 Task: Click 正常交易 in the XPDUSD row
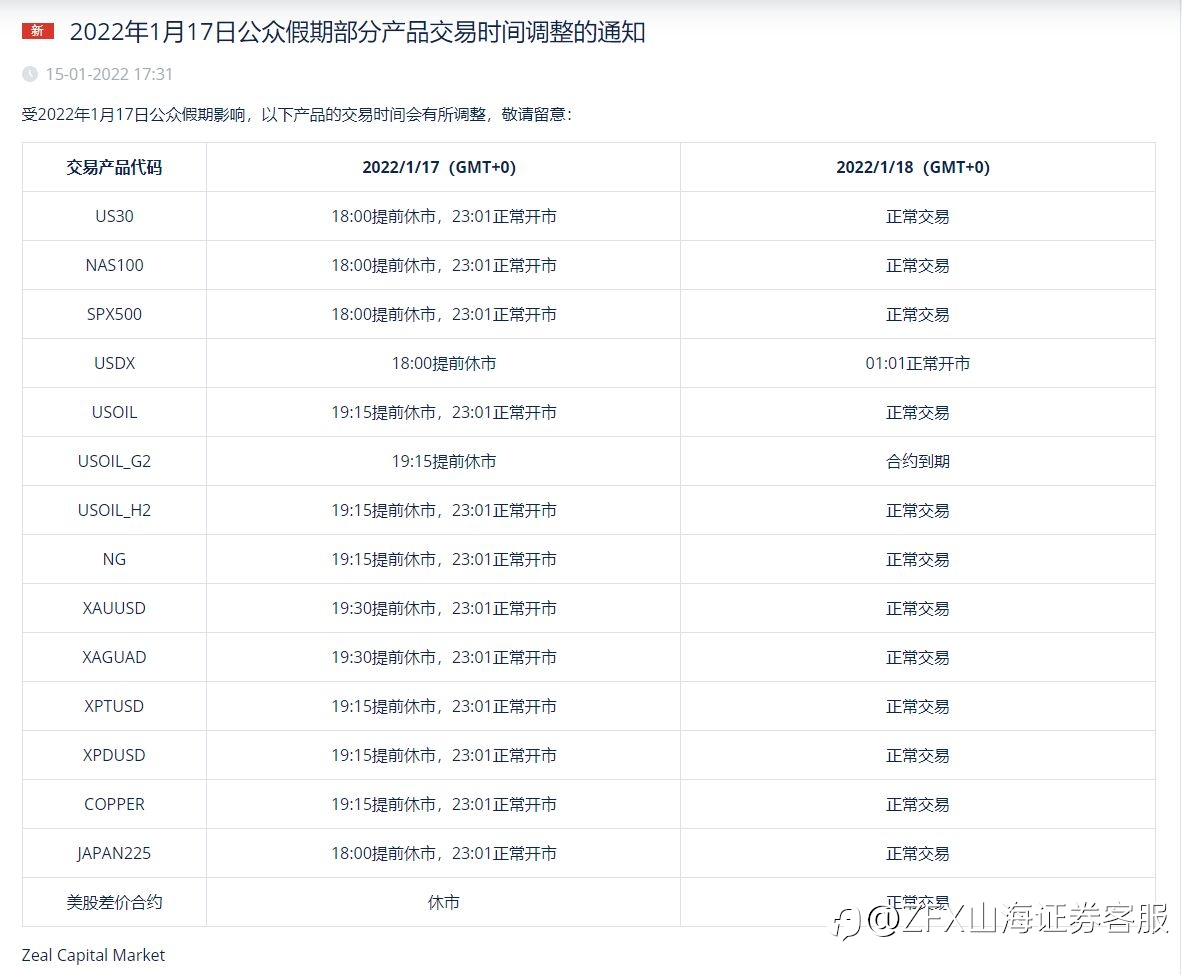pos(917,756)
